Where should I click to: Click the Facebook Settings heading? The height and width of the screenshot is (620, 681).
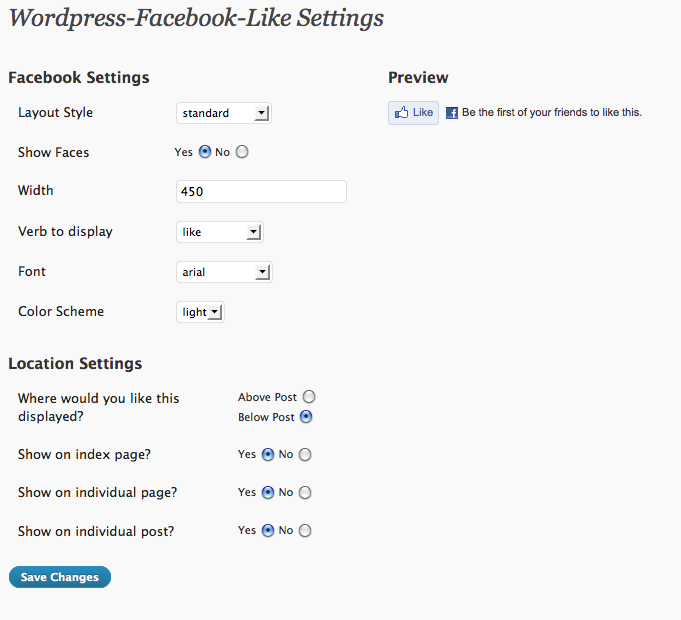[79, 78]
